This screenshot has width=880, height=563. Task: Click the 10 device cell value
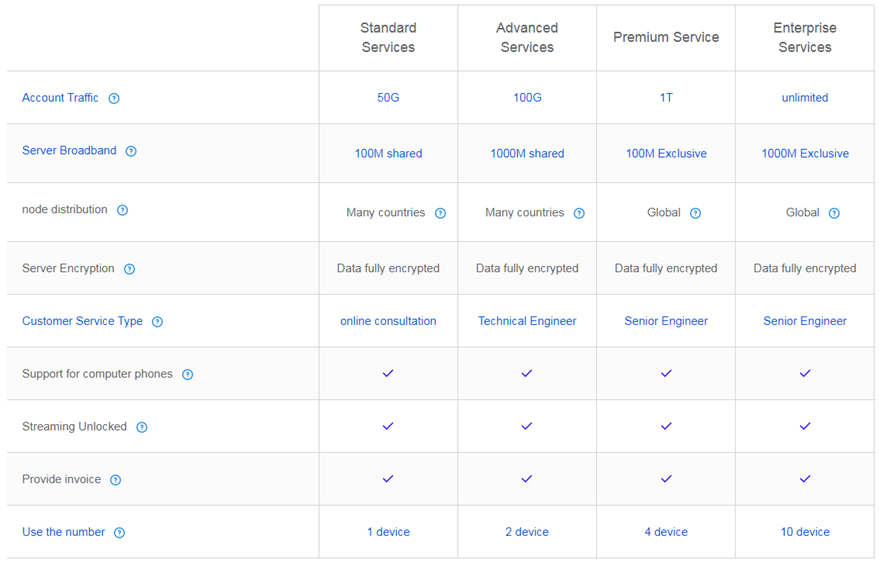[x=805, y=532]
